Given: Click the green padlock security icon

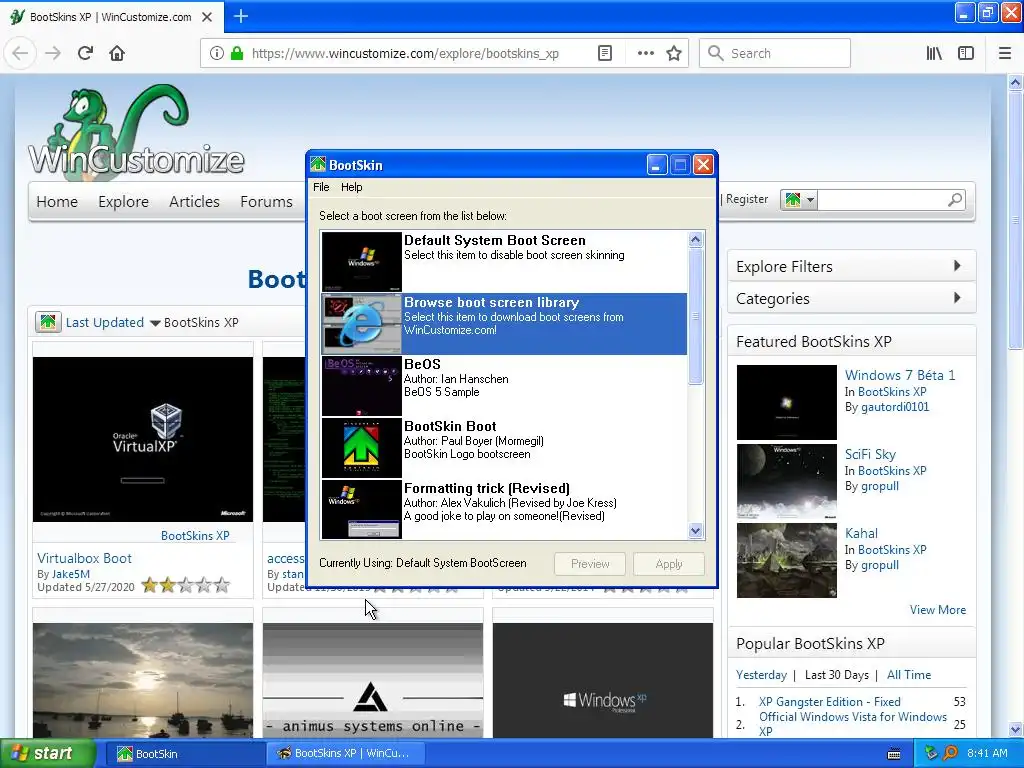Looking at the screenshot, I should point(237,54).
